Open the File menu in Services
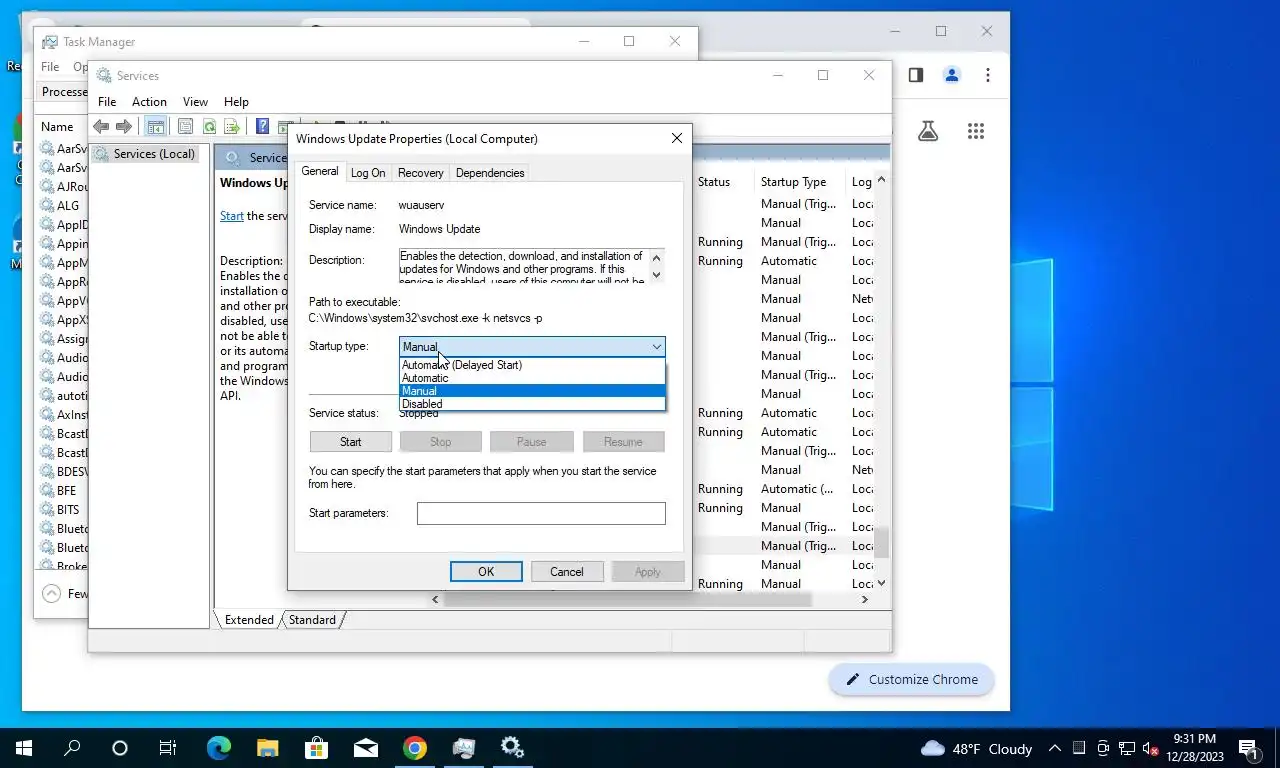Screen dimensions: 1280x768 pos(107,102)
